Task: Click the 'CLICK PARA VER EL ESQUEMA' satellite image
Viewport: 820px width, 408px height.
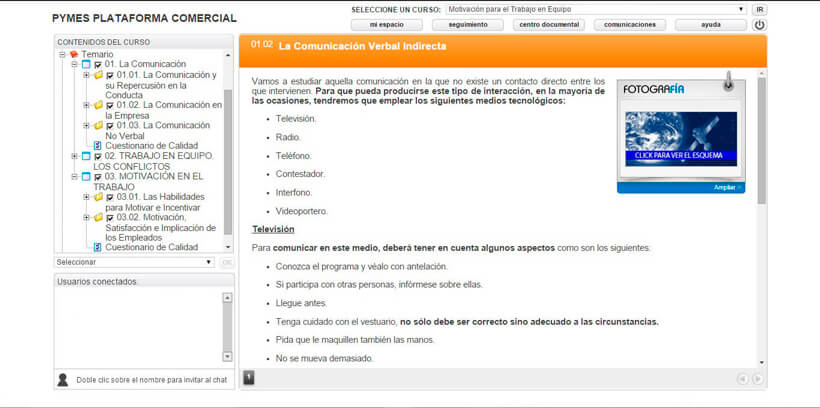Action: pyautogui.click(x=681, y=139)
